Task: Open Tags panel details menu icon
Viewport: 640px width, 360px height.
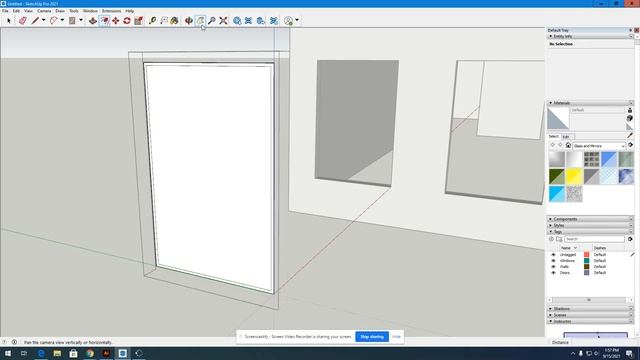Action: pyautogui.click(x=630, y=239)
